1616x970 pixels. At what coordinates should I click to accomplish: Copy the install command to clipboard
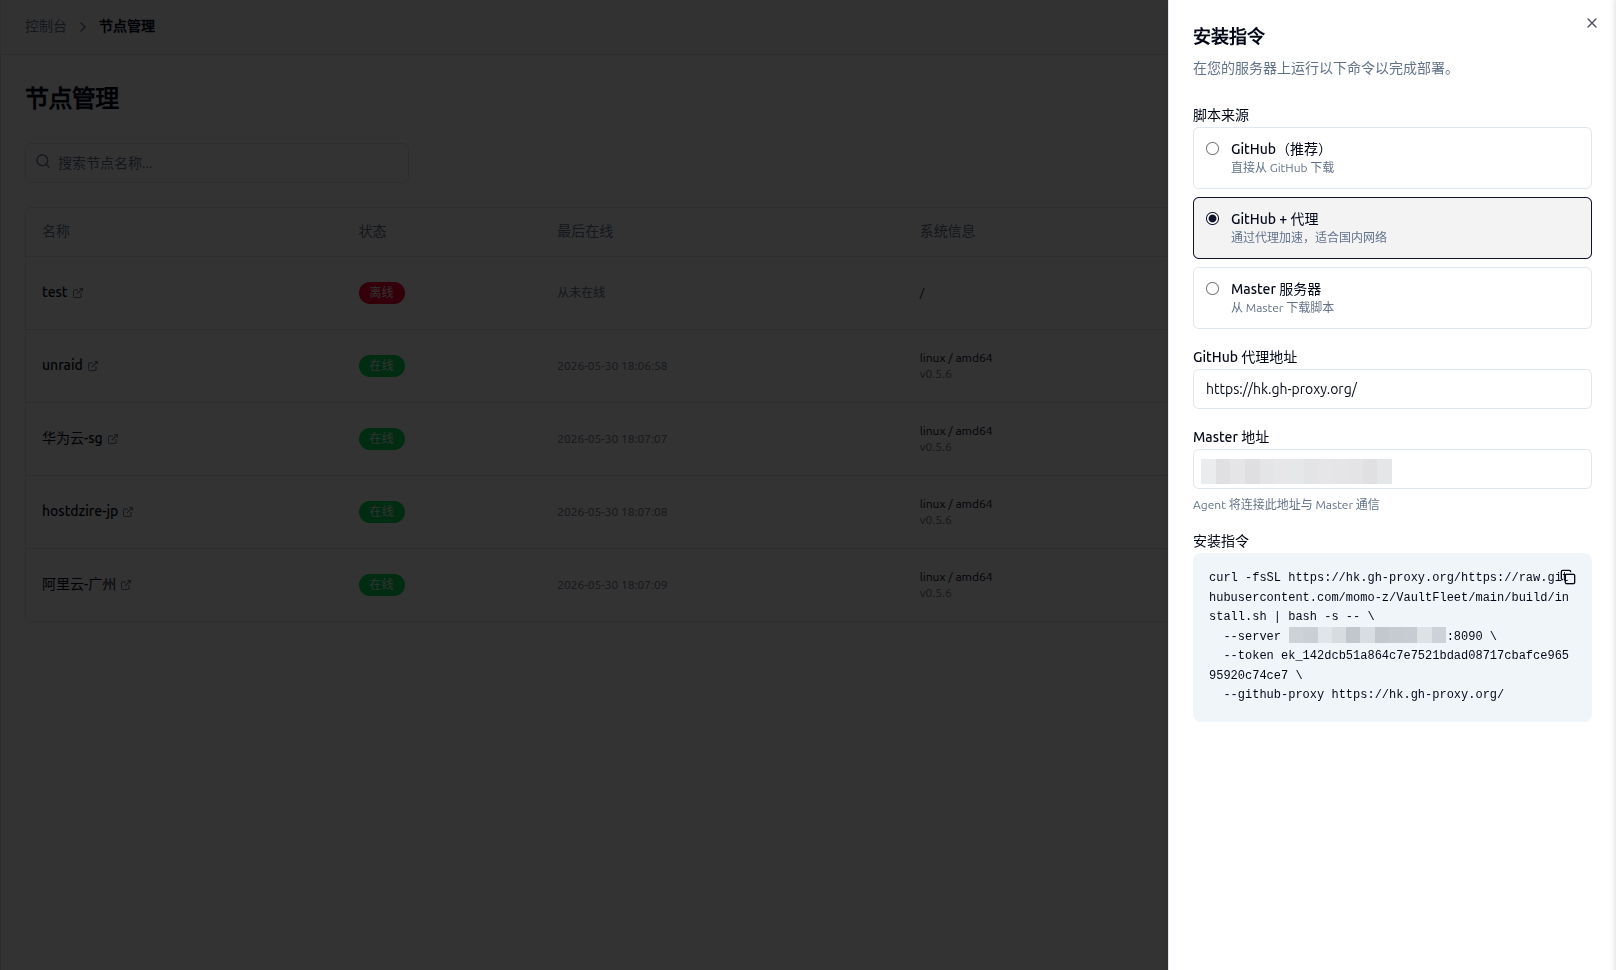pos(1568,577)
